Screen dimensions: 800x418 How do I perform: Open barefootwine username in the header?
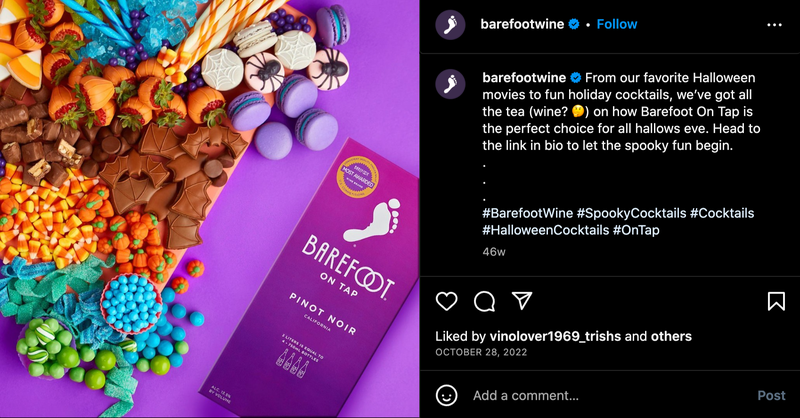pos(522,24)
